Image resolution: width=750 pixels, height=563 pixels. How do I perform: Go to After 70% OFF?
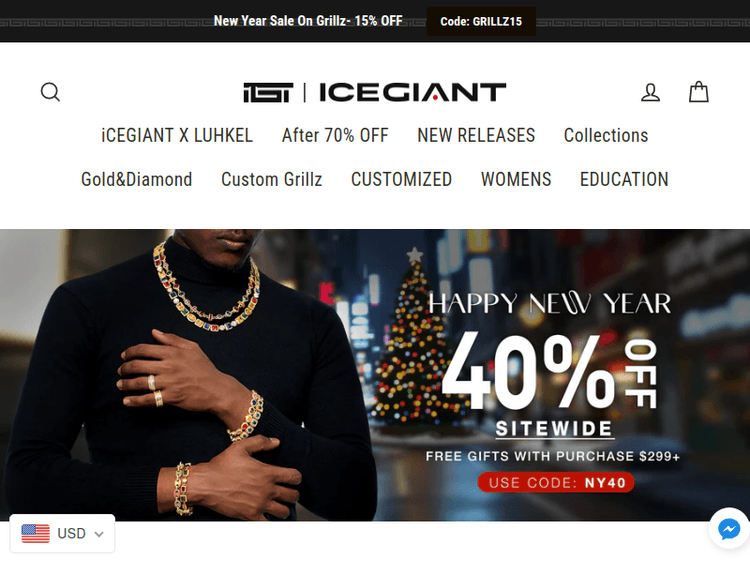[x=335, y=135]
